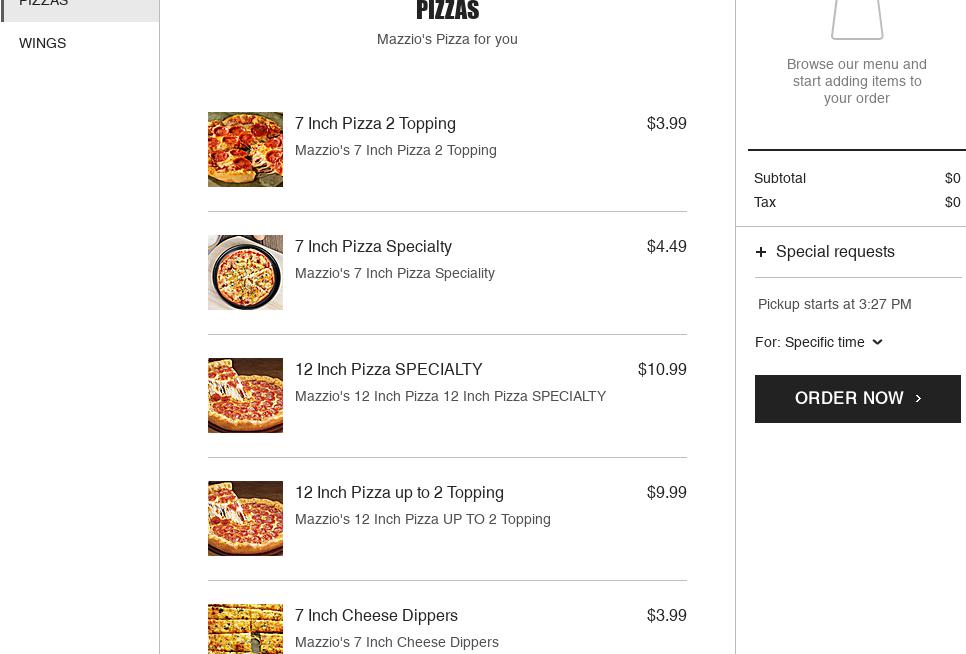Click the 7 Inch Pizza 2 Topping thumbnail
The width and height of the screenshot is (966, 654).
click(245, 149)
